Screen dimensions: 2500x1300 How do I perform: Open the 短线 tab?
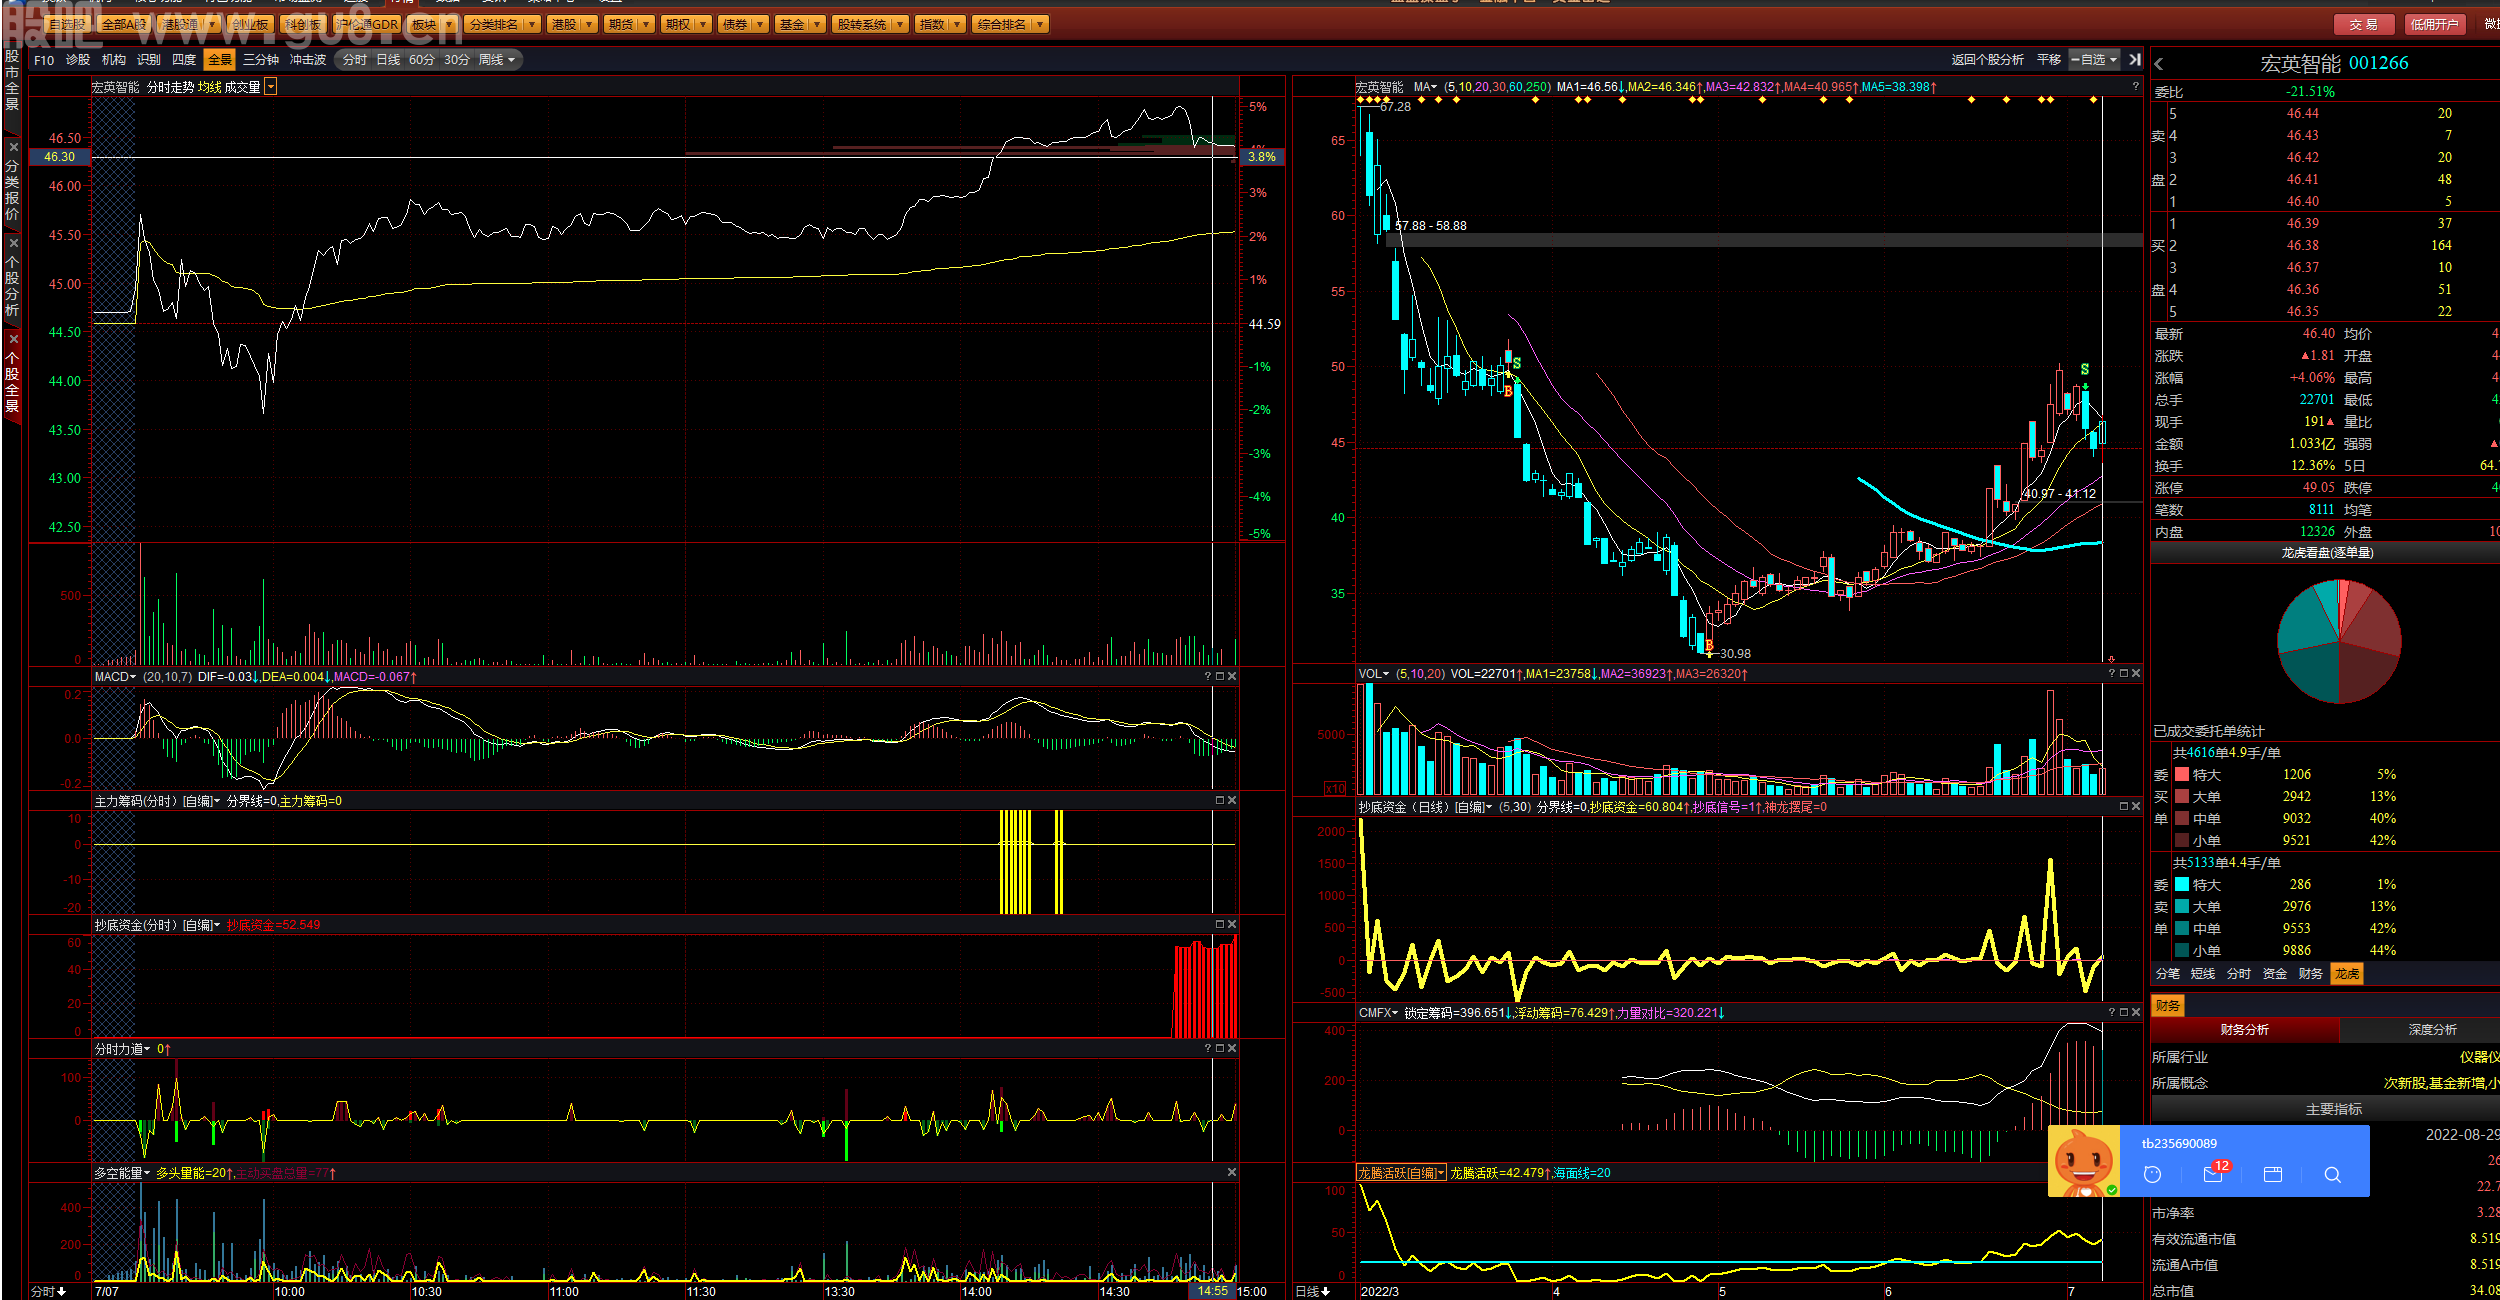pos(2203,974)
